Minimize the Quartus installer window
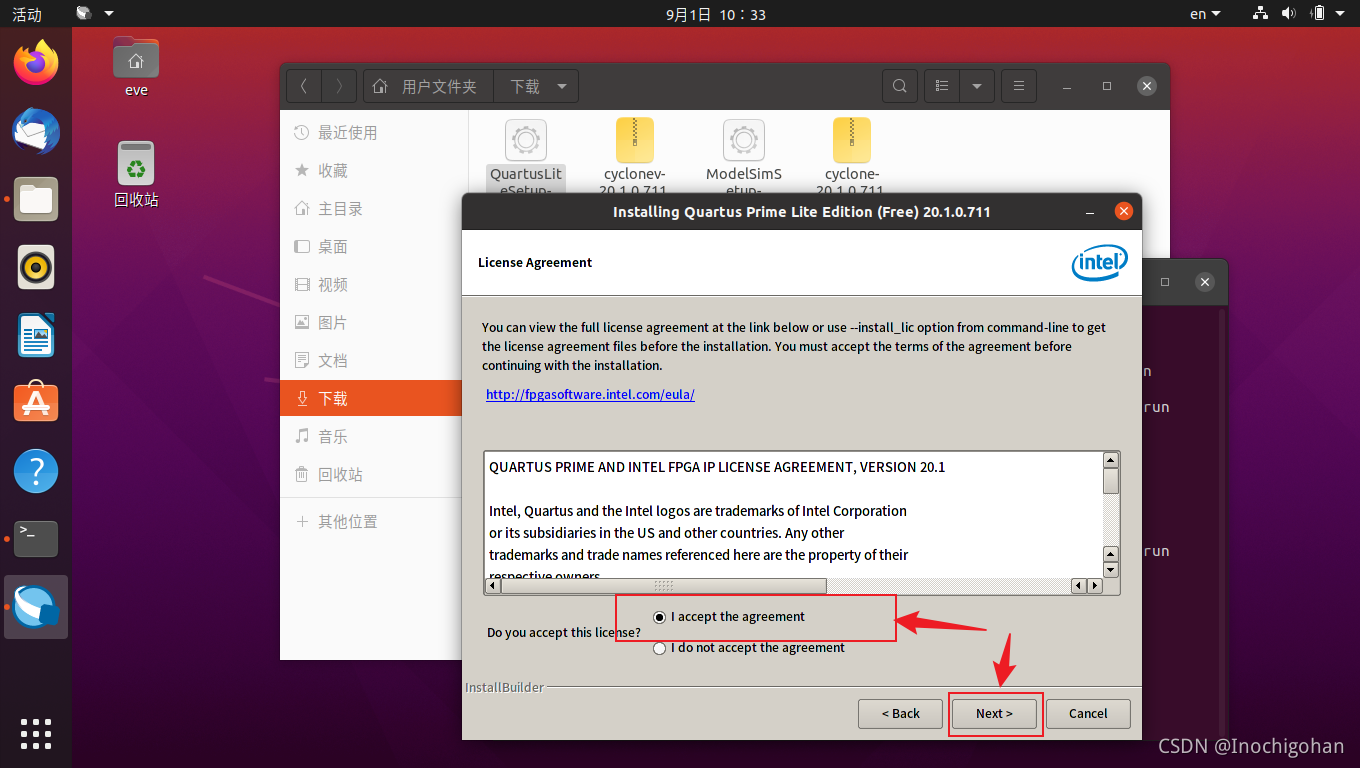This screenshot has height=768, width=1360. 1088,212
